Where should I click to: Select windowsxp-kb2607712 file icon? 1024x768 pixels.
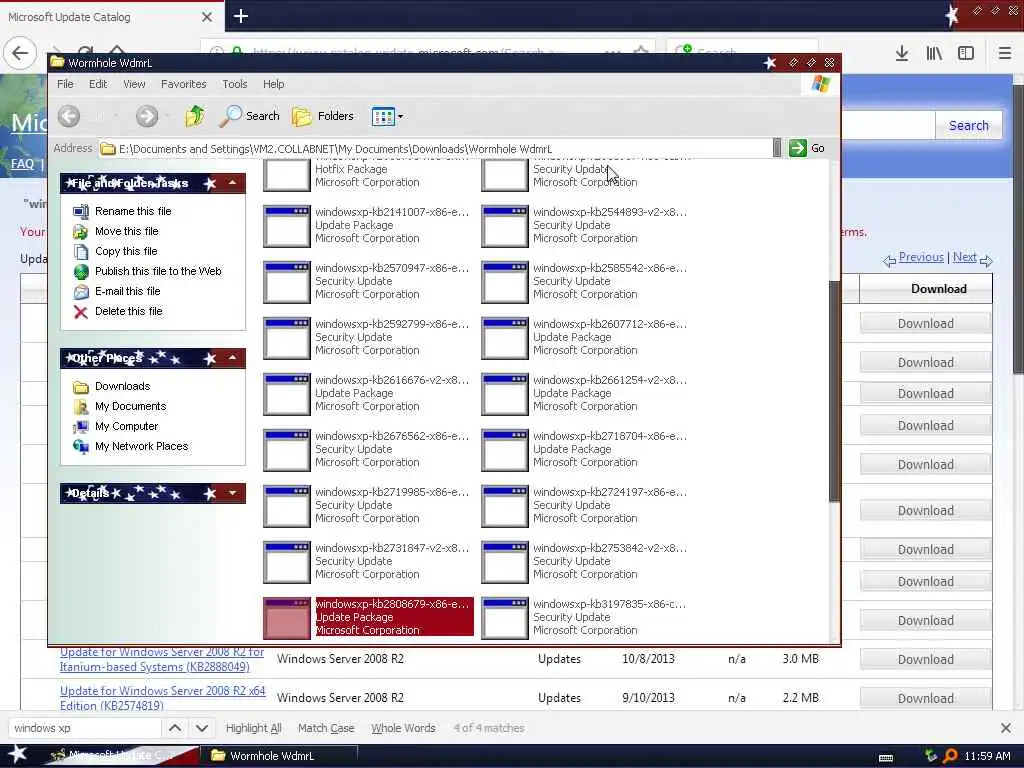point(505,338)
